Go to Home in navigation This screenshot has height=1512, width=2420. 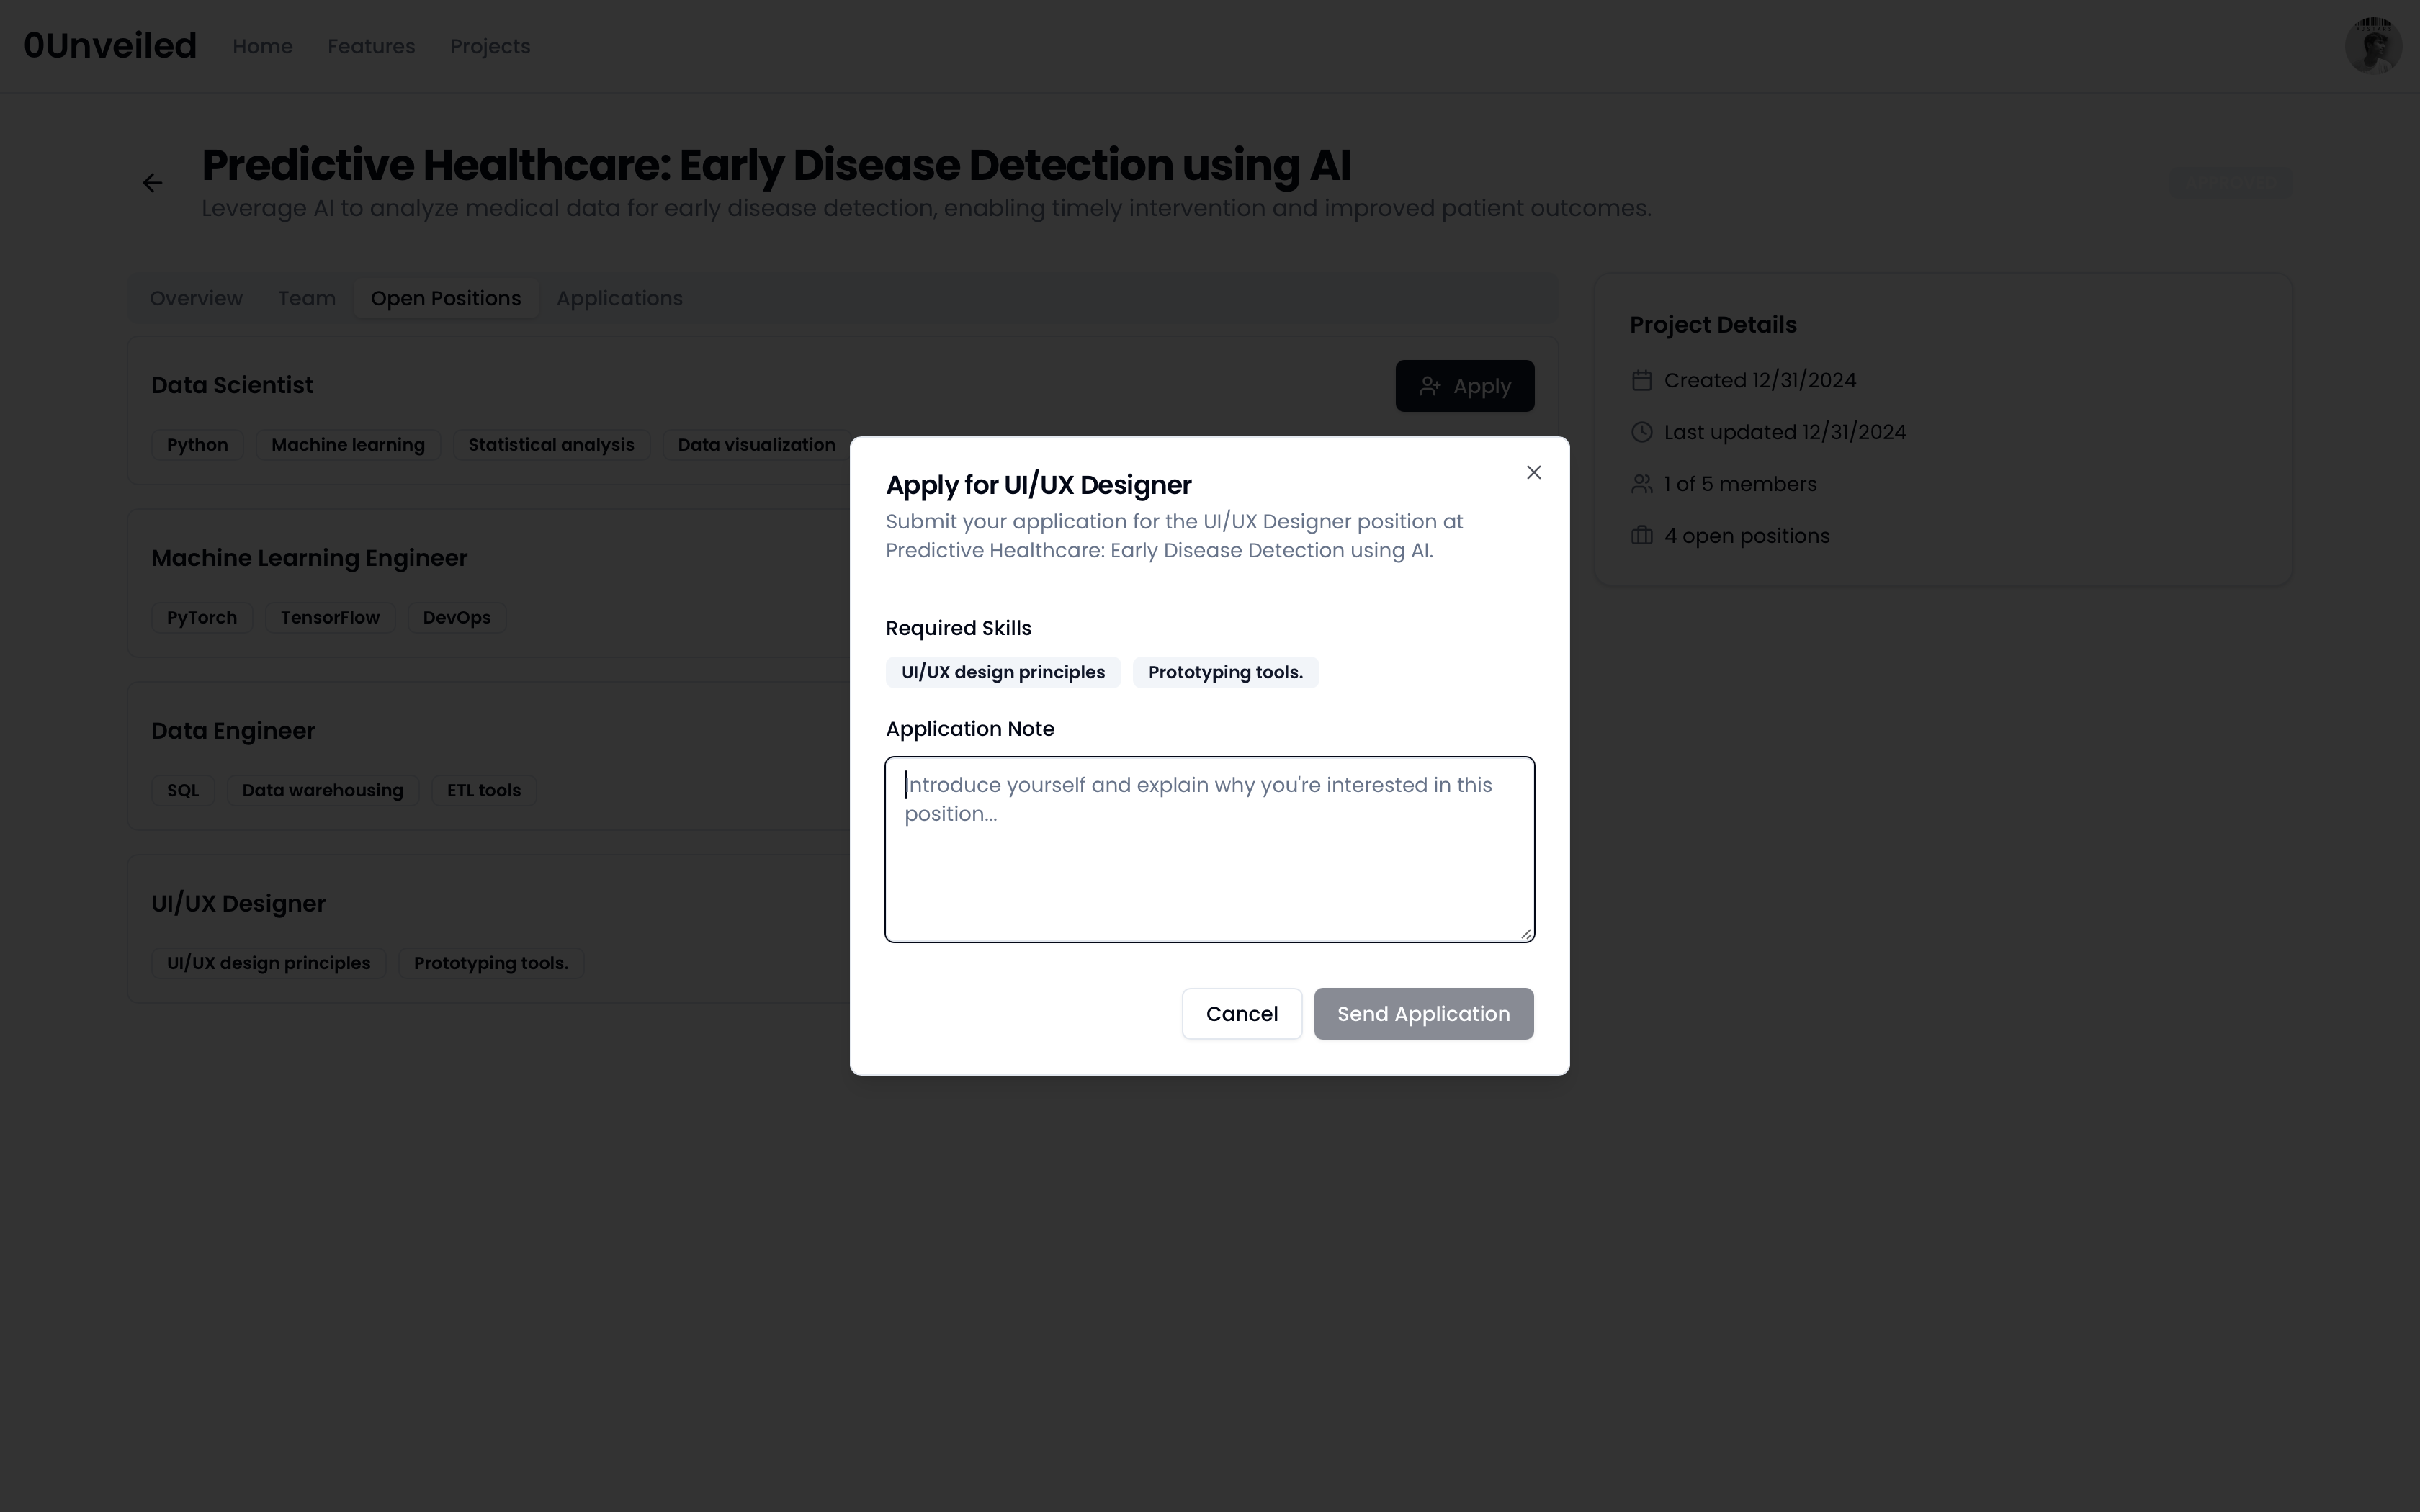[x=262, y=46]
